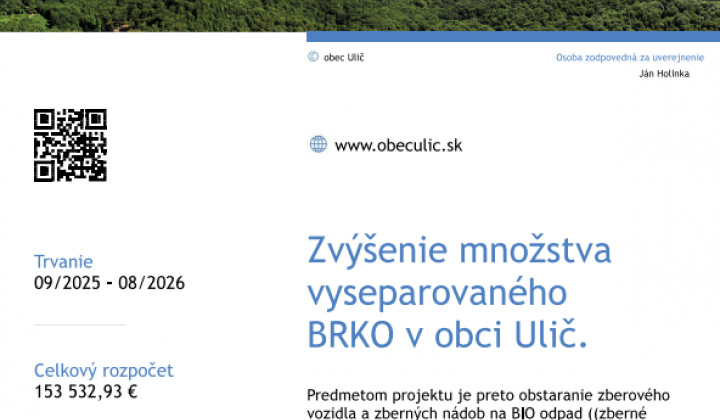Select the name 'Ján Holinka'
The height and width of the screenshot is (420, 720).
point(664,73)
